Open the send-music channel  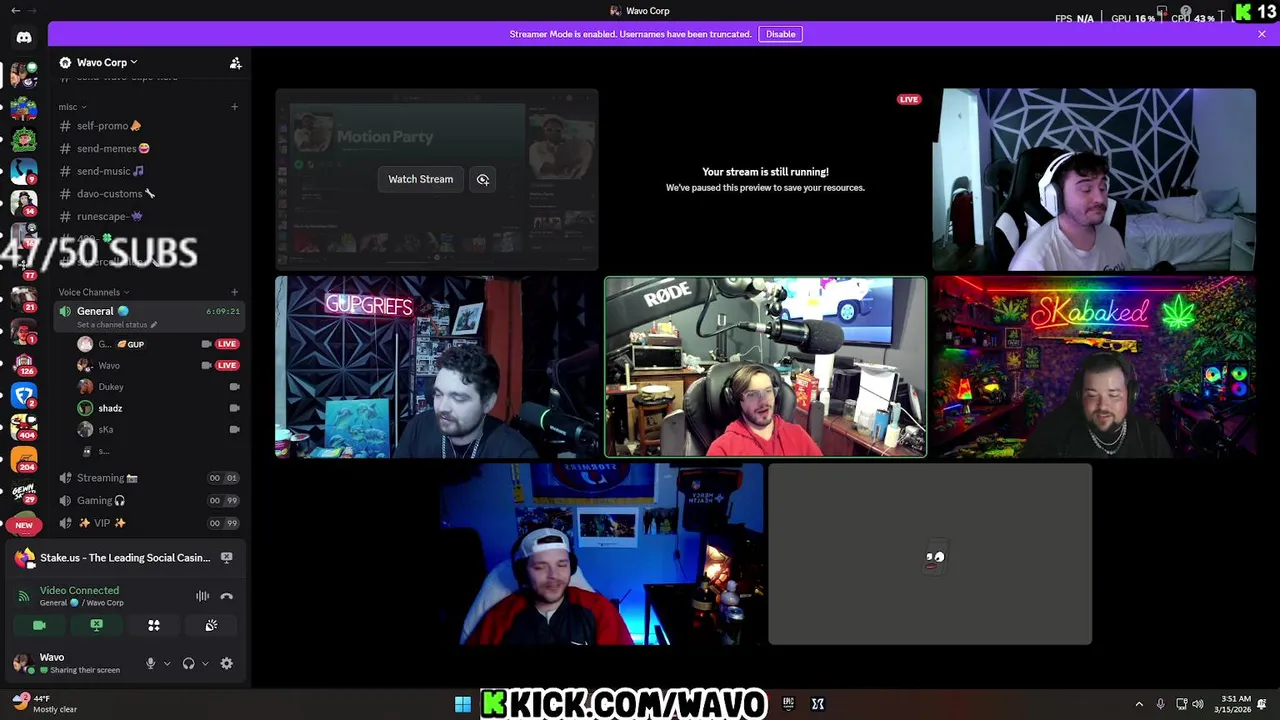[148, 171]
